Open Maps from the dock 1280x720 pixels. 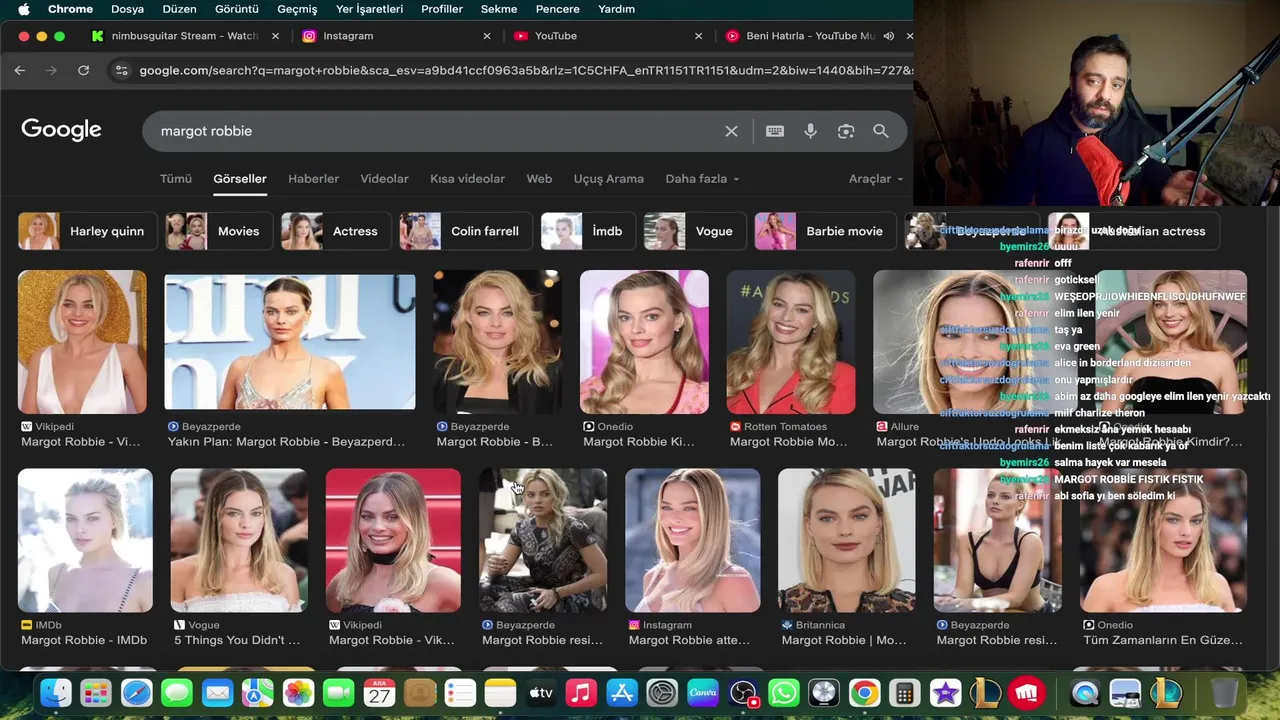point(258,692)
